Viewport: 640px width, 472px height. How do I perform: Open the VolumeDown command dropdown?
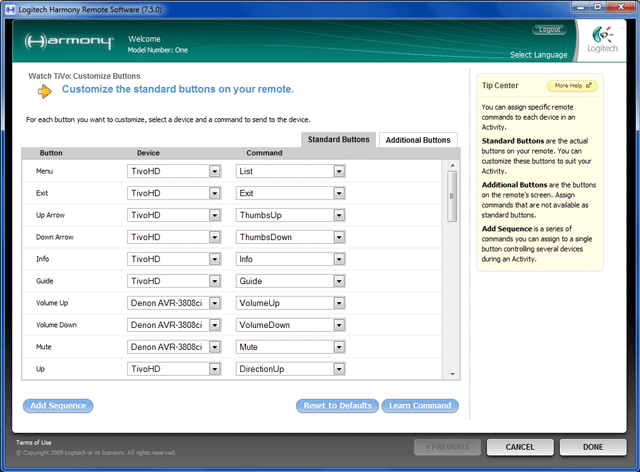point(291,325)
